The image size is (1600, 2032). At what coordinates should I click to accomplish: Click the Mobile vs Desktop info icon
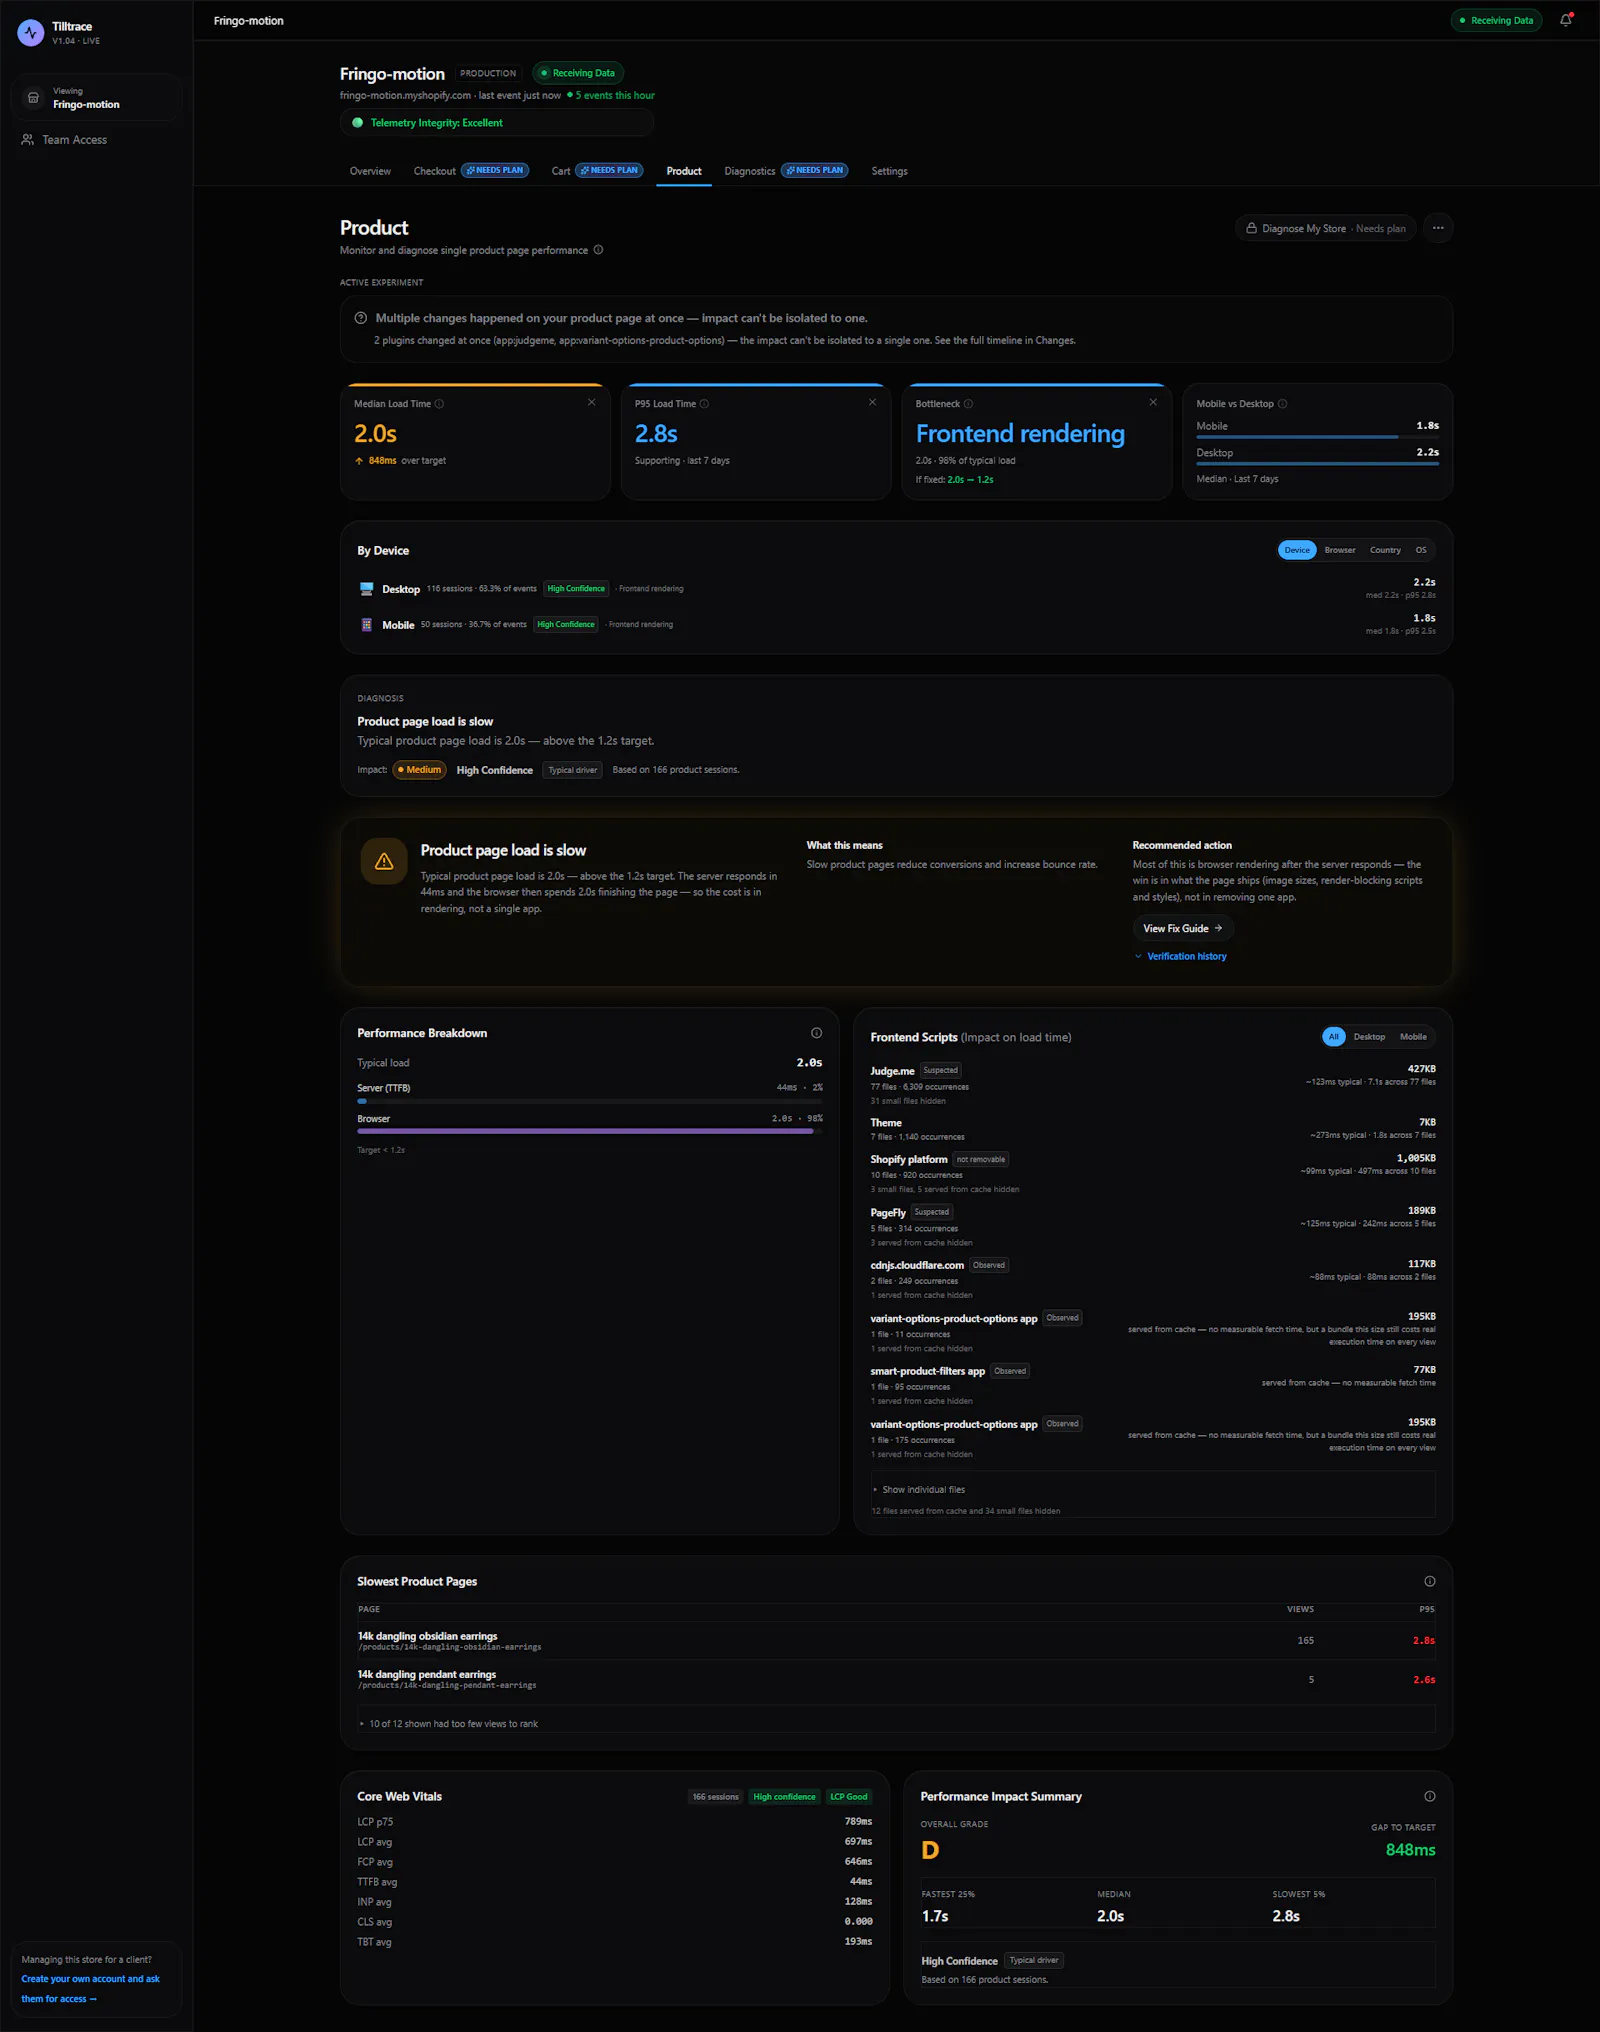[x=1282, y=404]
